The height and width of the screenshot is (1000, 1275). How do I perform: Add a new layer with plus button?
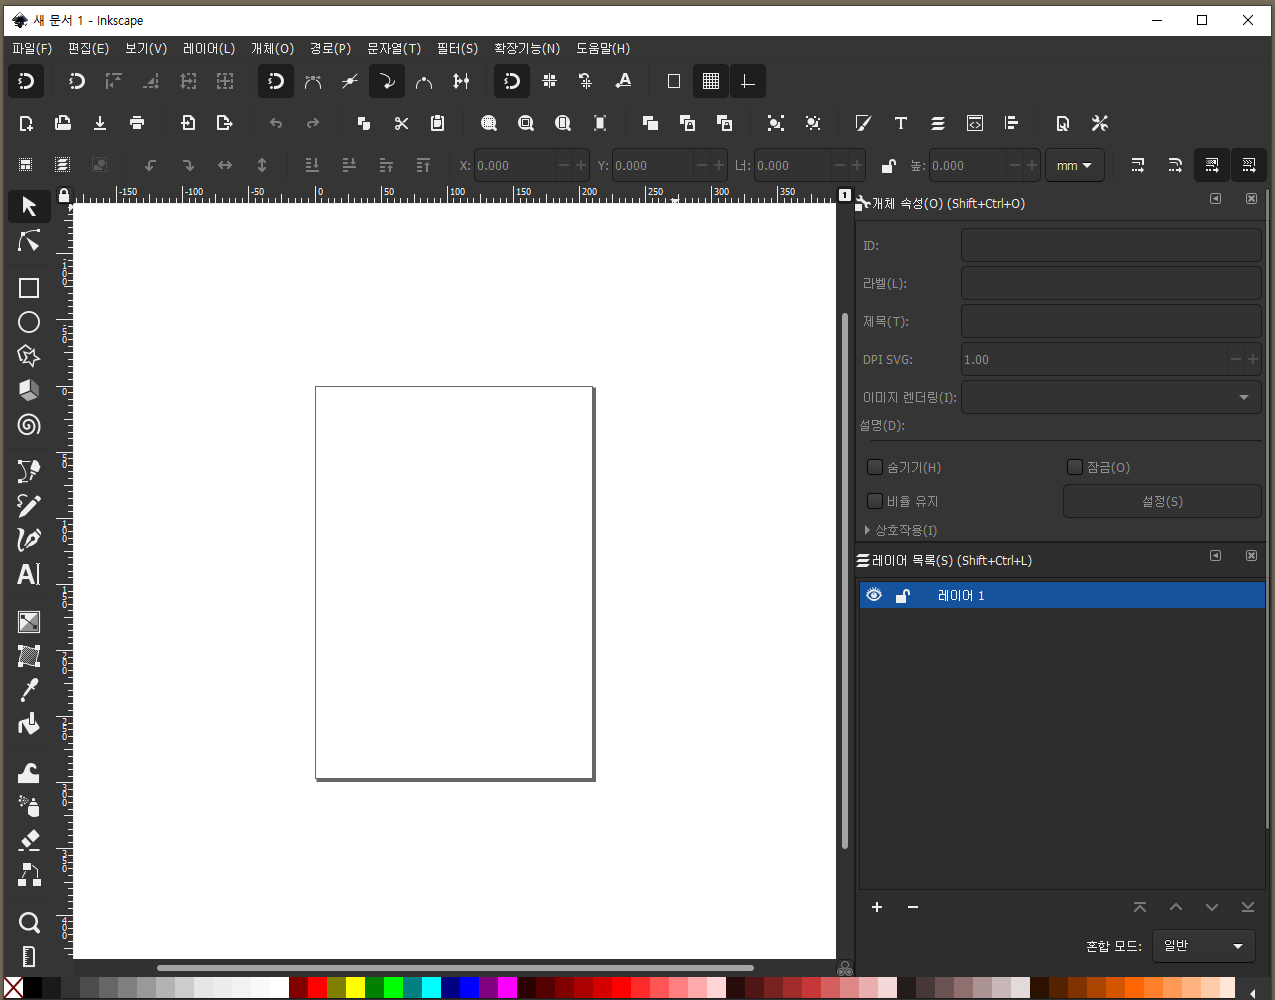pyautogui.click(x=877, y=907)
